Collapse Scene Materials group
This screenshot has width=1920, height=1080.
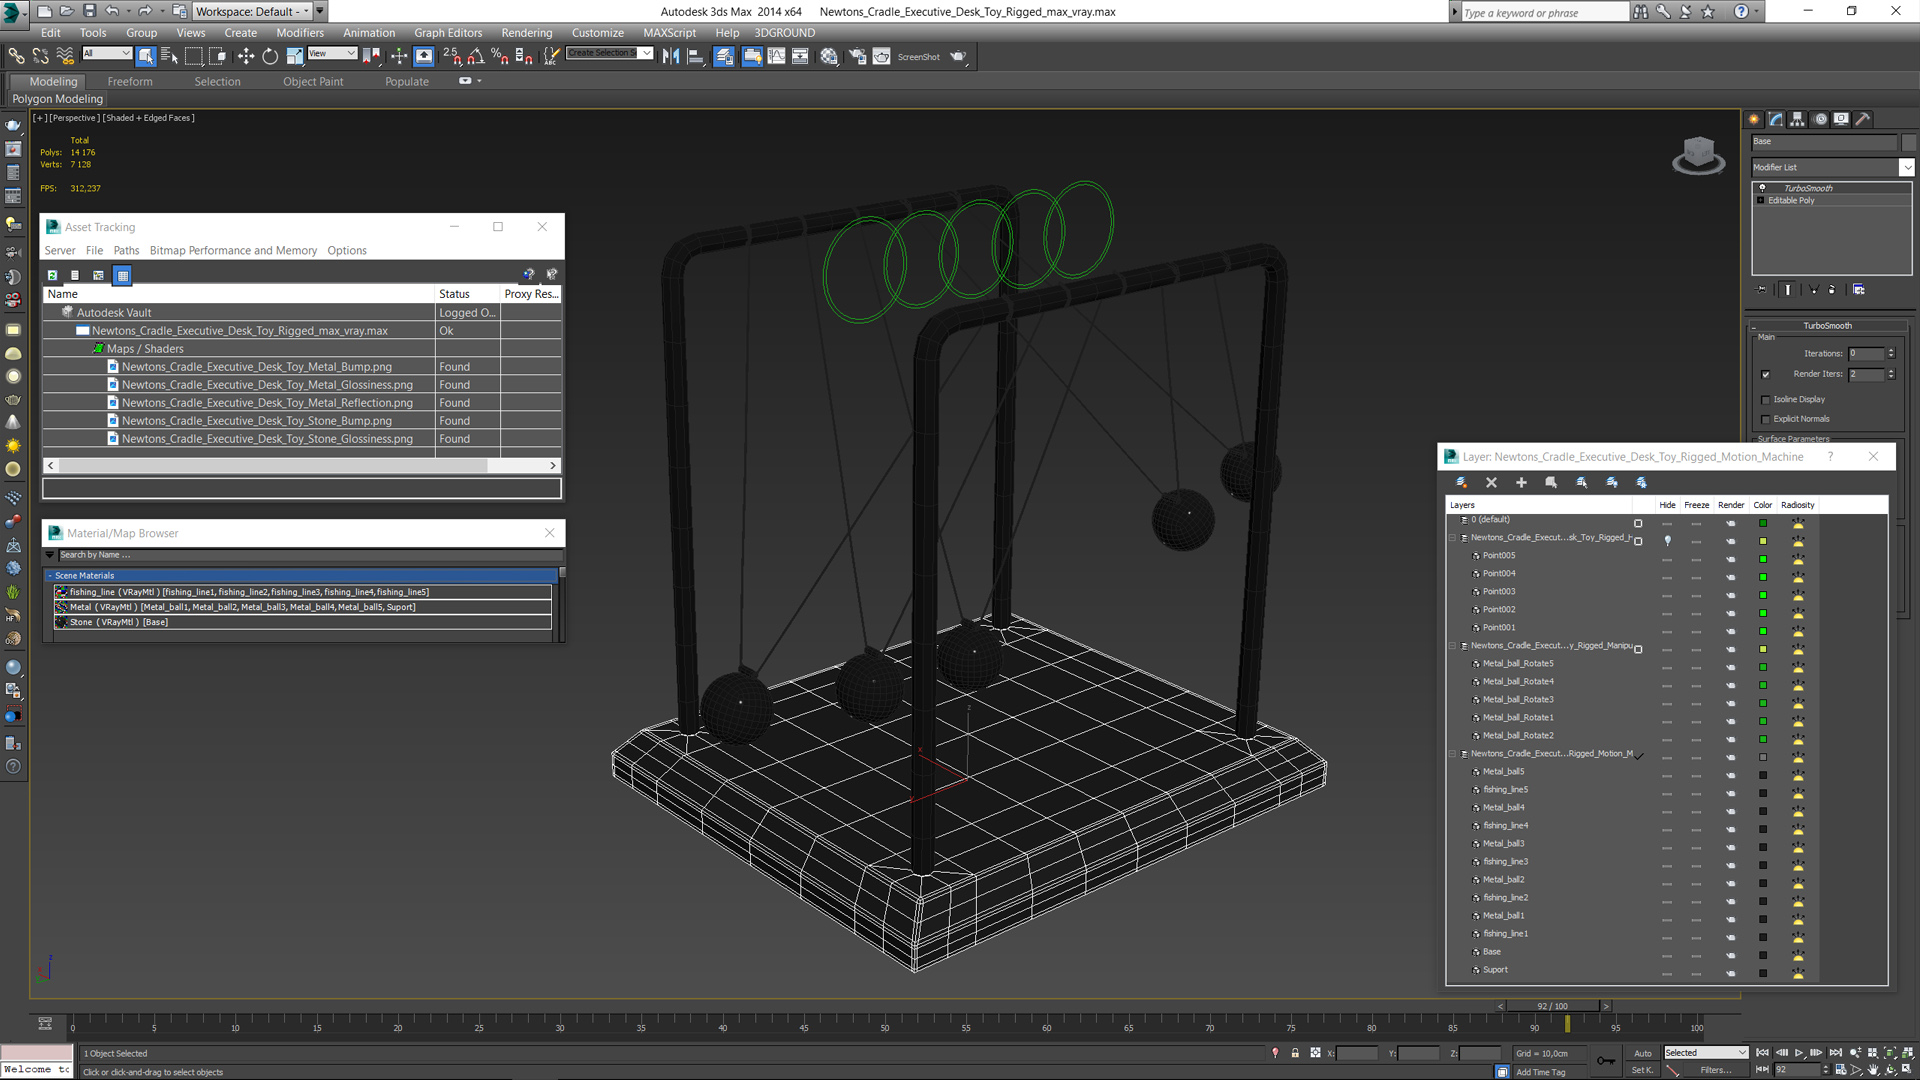[50, 576]
